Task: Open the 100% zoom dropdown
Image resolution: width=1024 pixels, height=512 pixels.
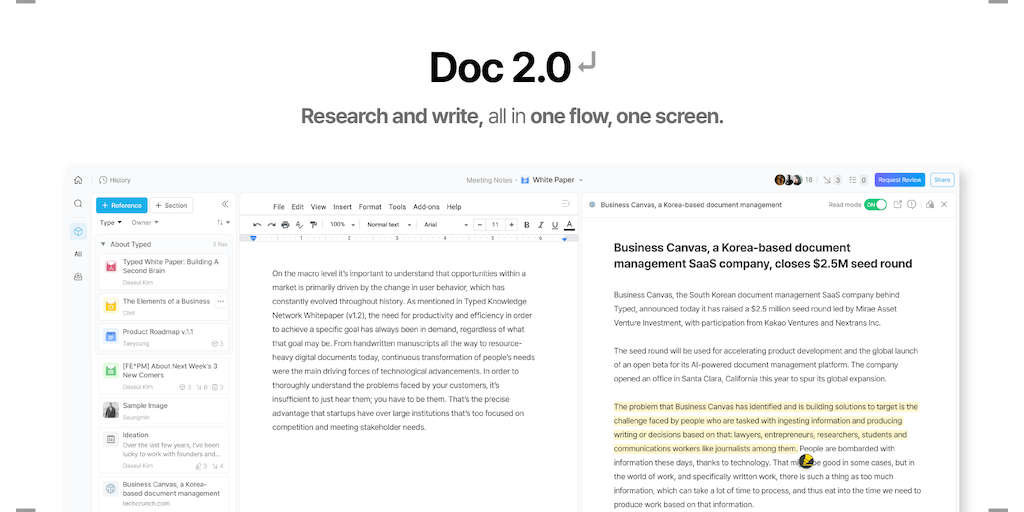Action: tap(342, 225)
